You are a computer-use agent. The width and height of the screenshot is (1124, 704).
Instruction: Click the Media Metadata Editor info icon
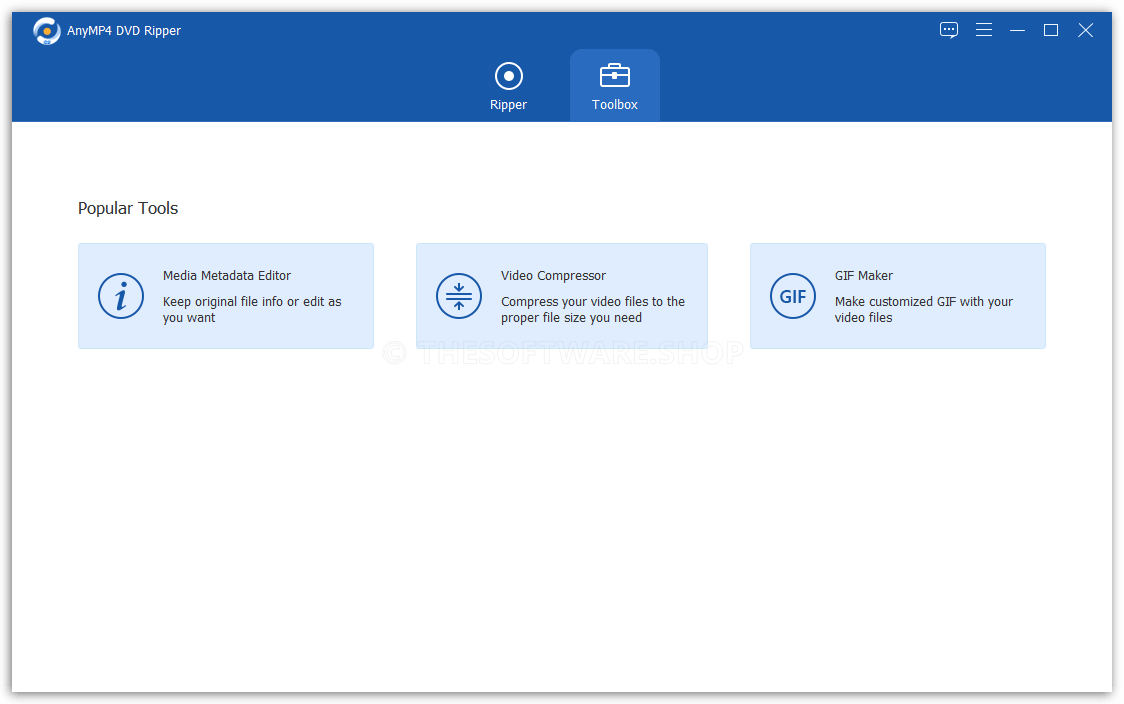click(121, 296)
